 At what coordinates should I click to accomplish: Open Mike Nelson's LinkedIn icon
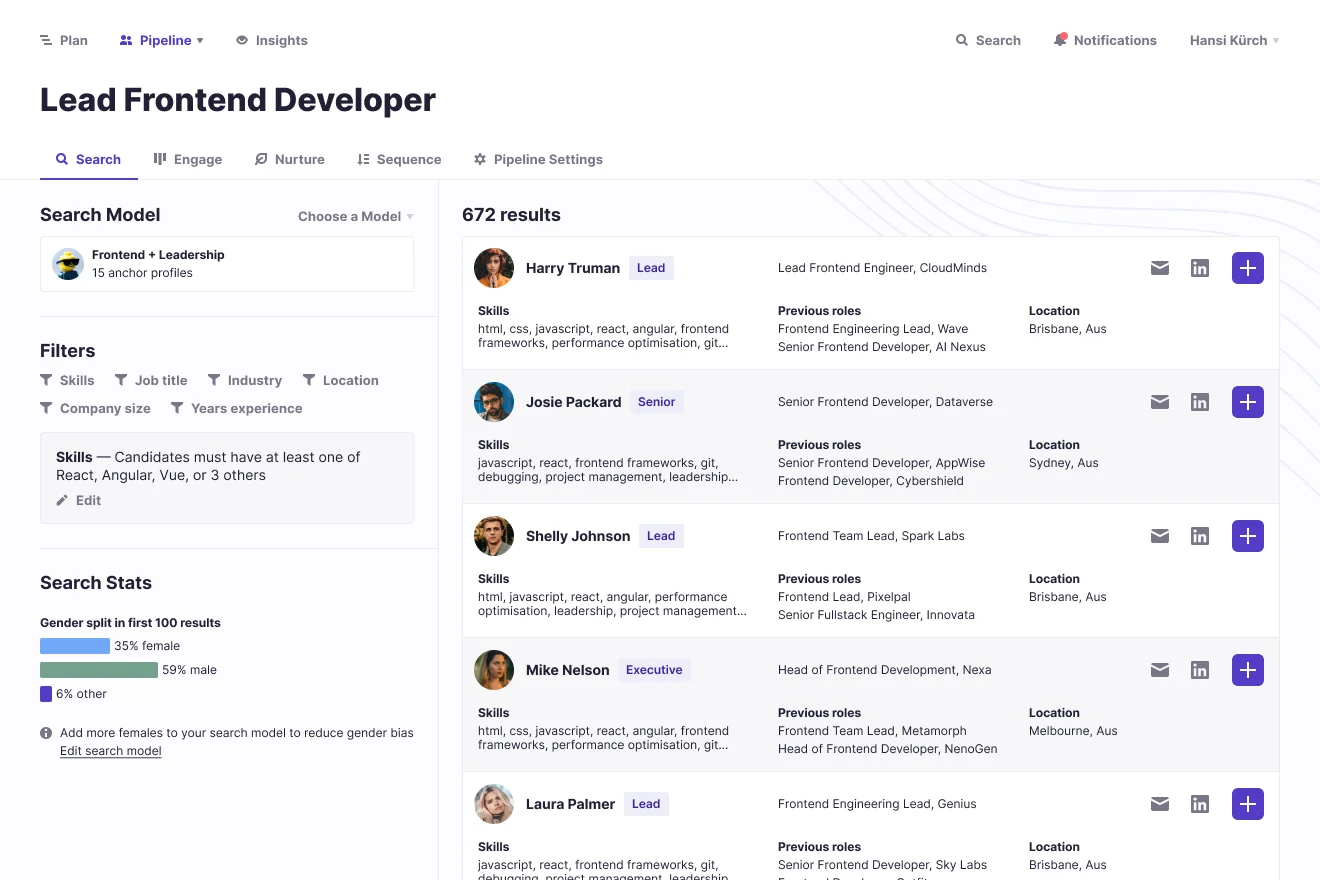coord(1200,670)
